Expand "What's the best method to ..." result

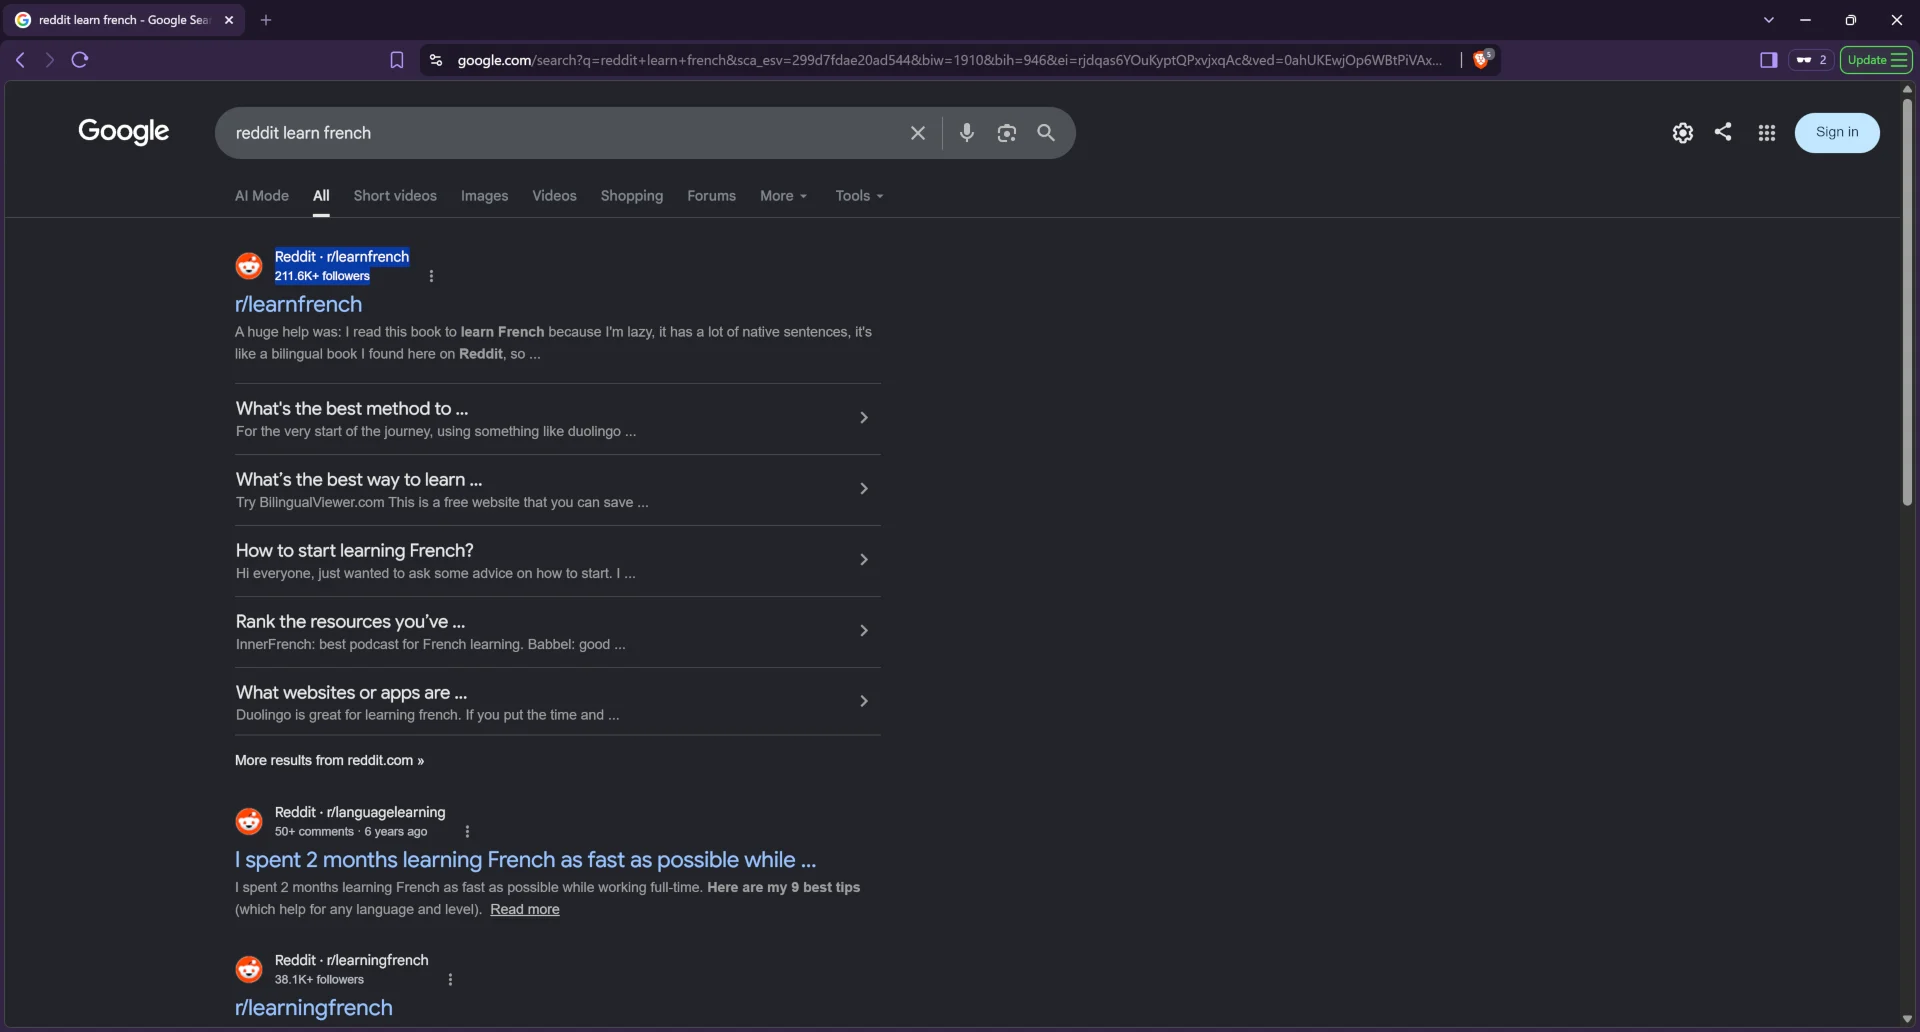click(558, 419)
